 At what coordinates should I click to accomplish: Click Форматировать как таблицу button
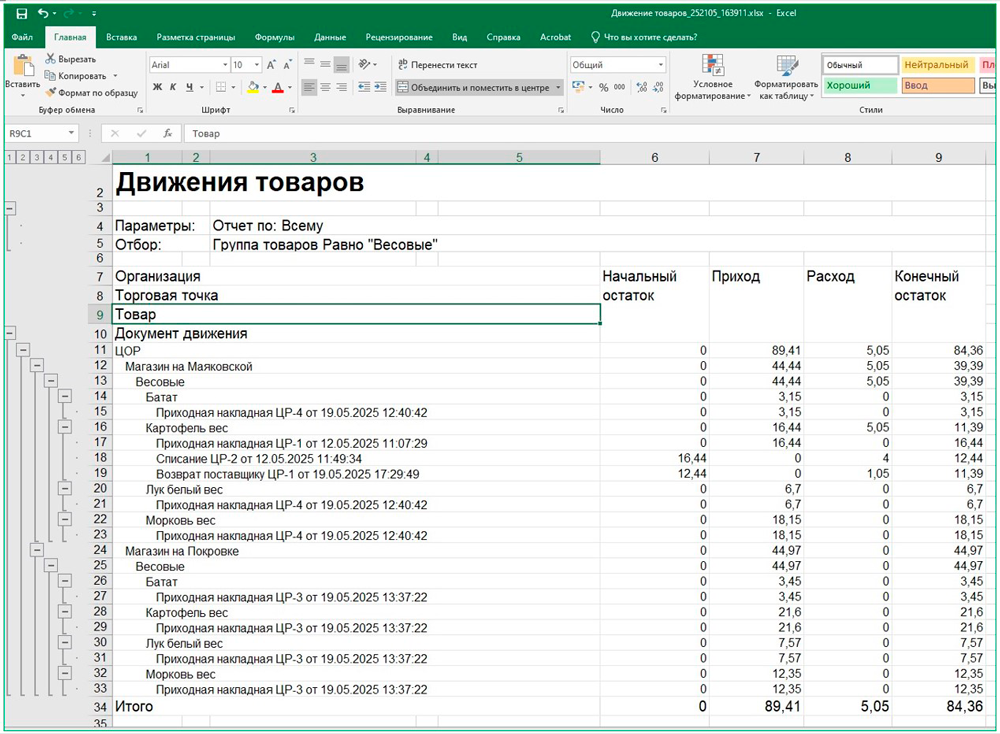786,78
